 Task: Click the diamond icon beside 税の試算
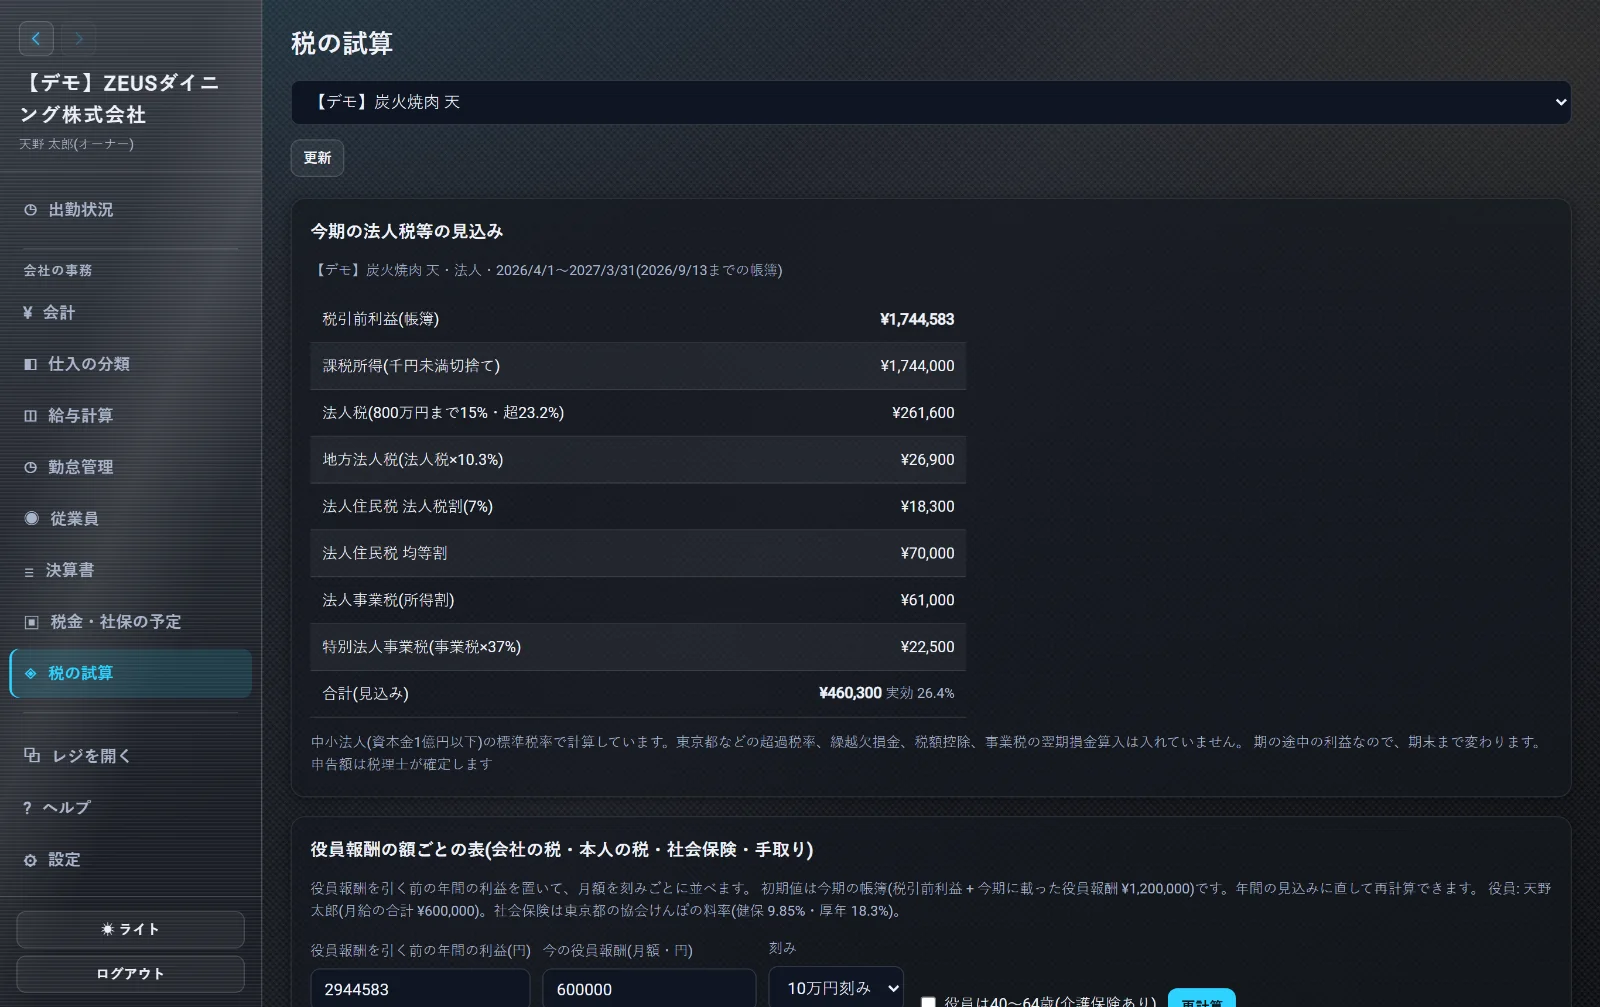point(30,674)
